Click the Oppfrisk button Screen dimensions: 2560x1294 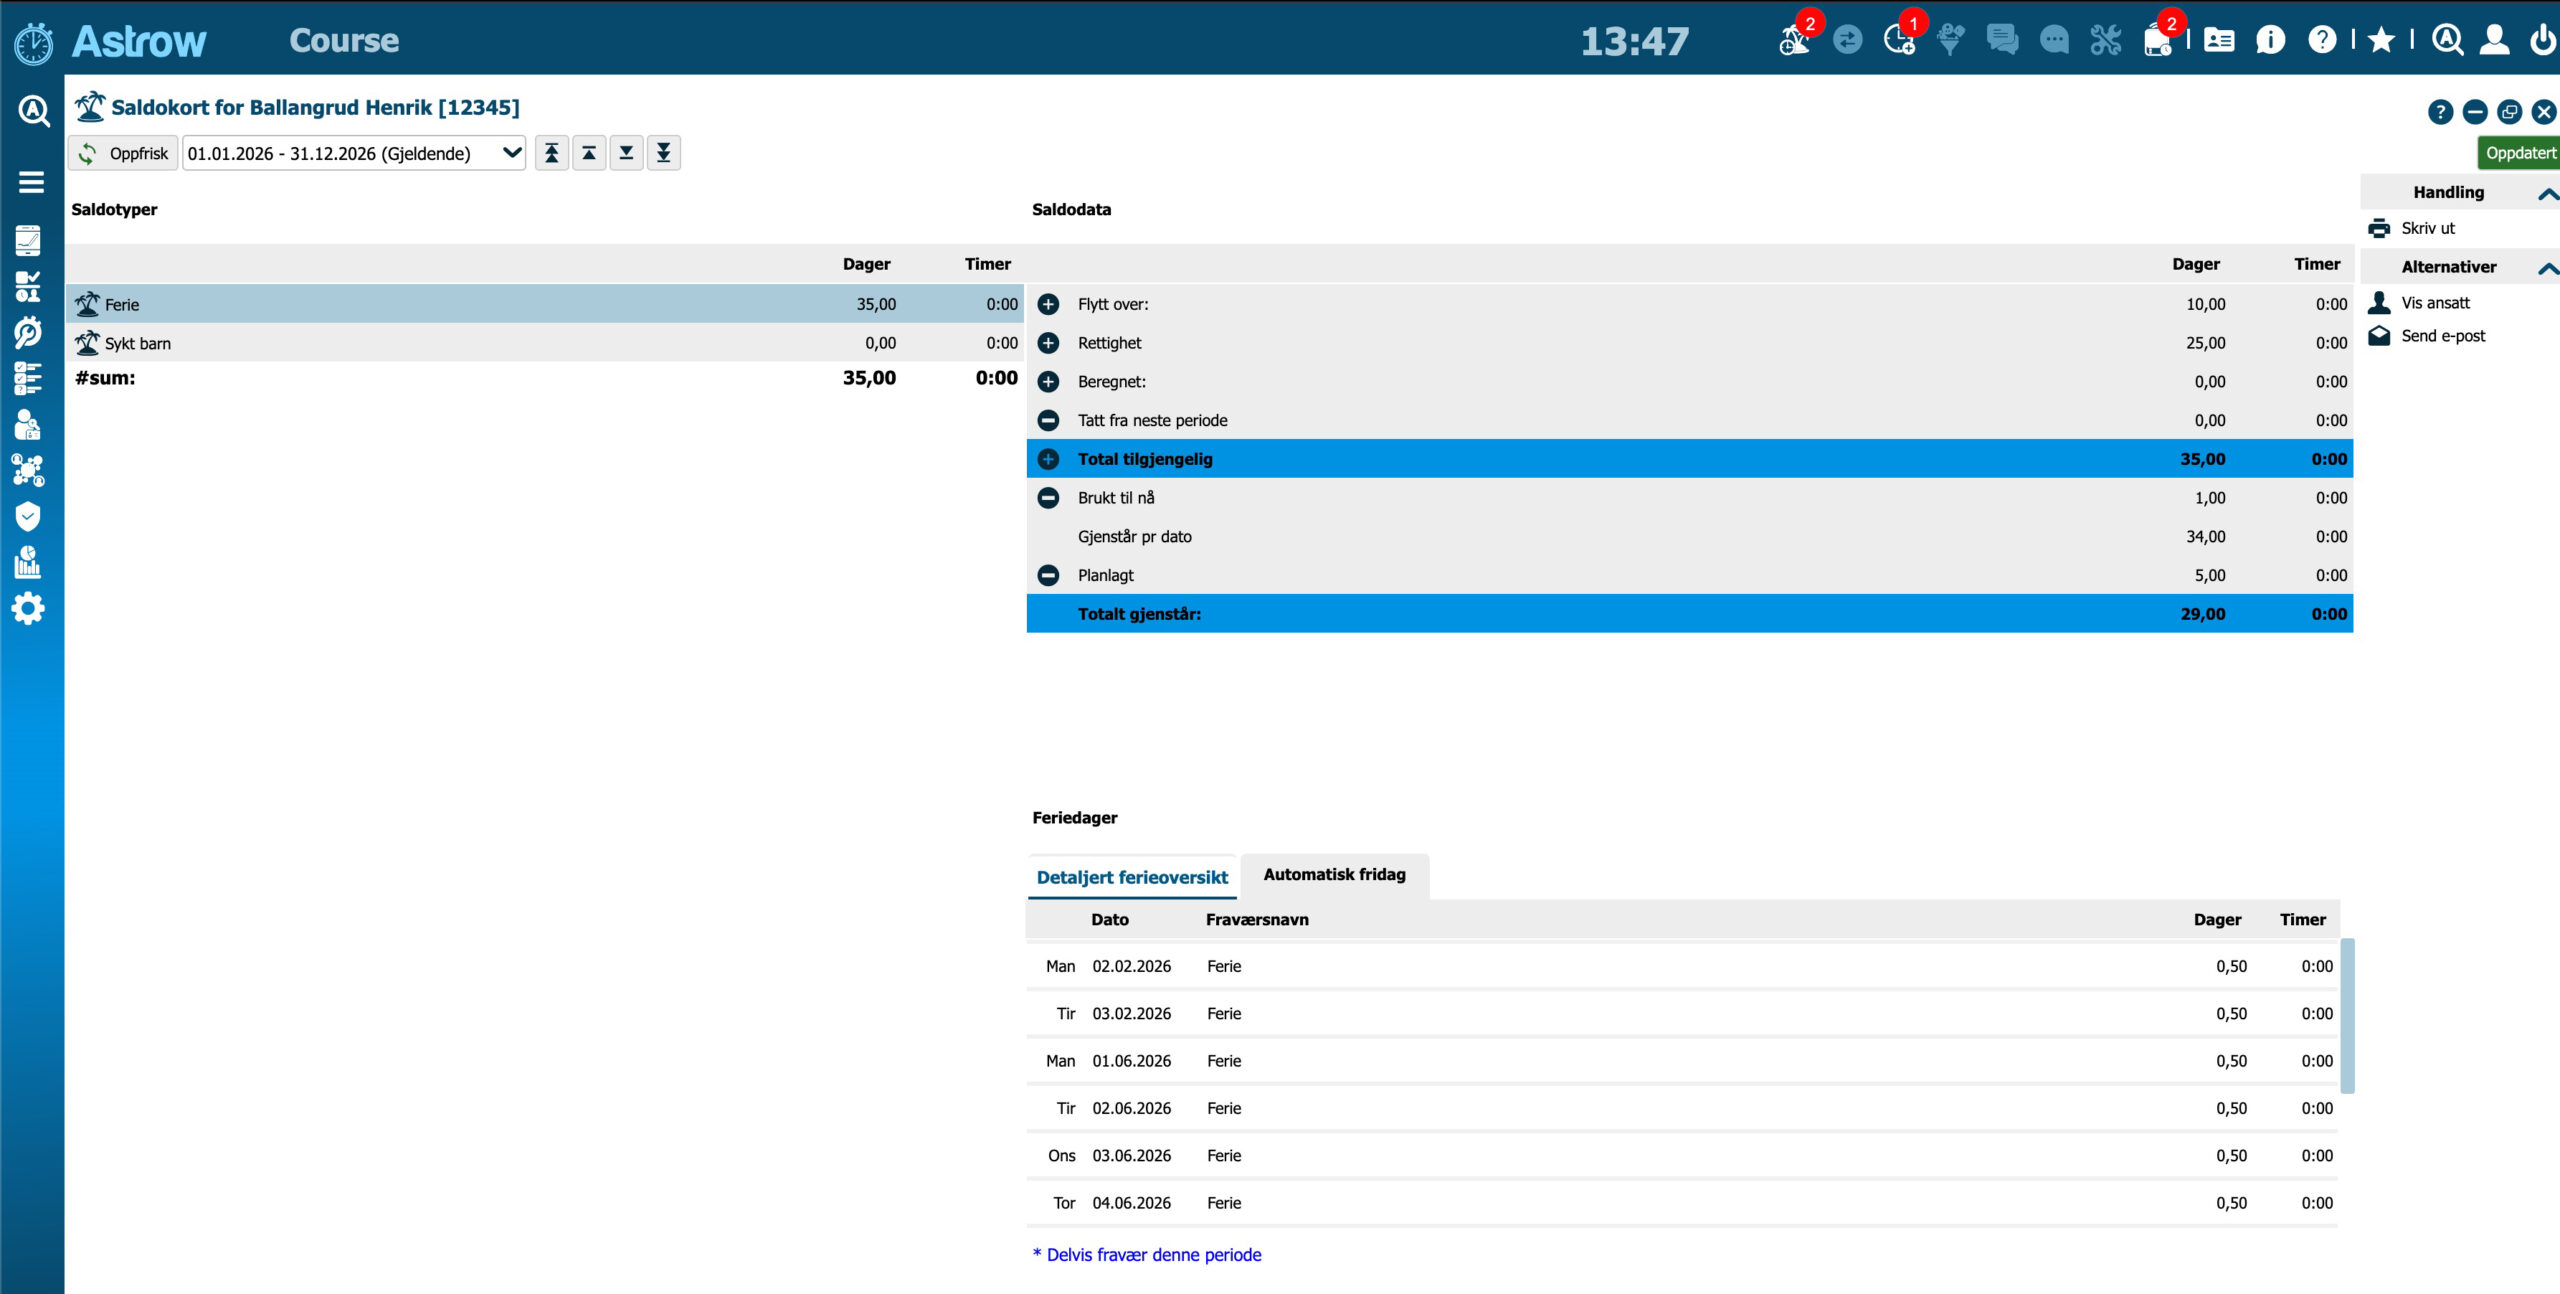pyautogui.click(x=123, y=153)
